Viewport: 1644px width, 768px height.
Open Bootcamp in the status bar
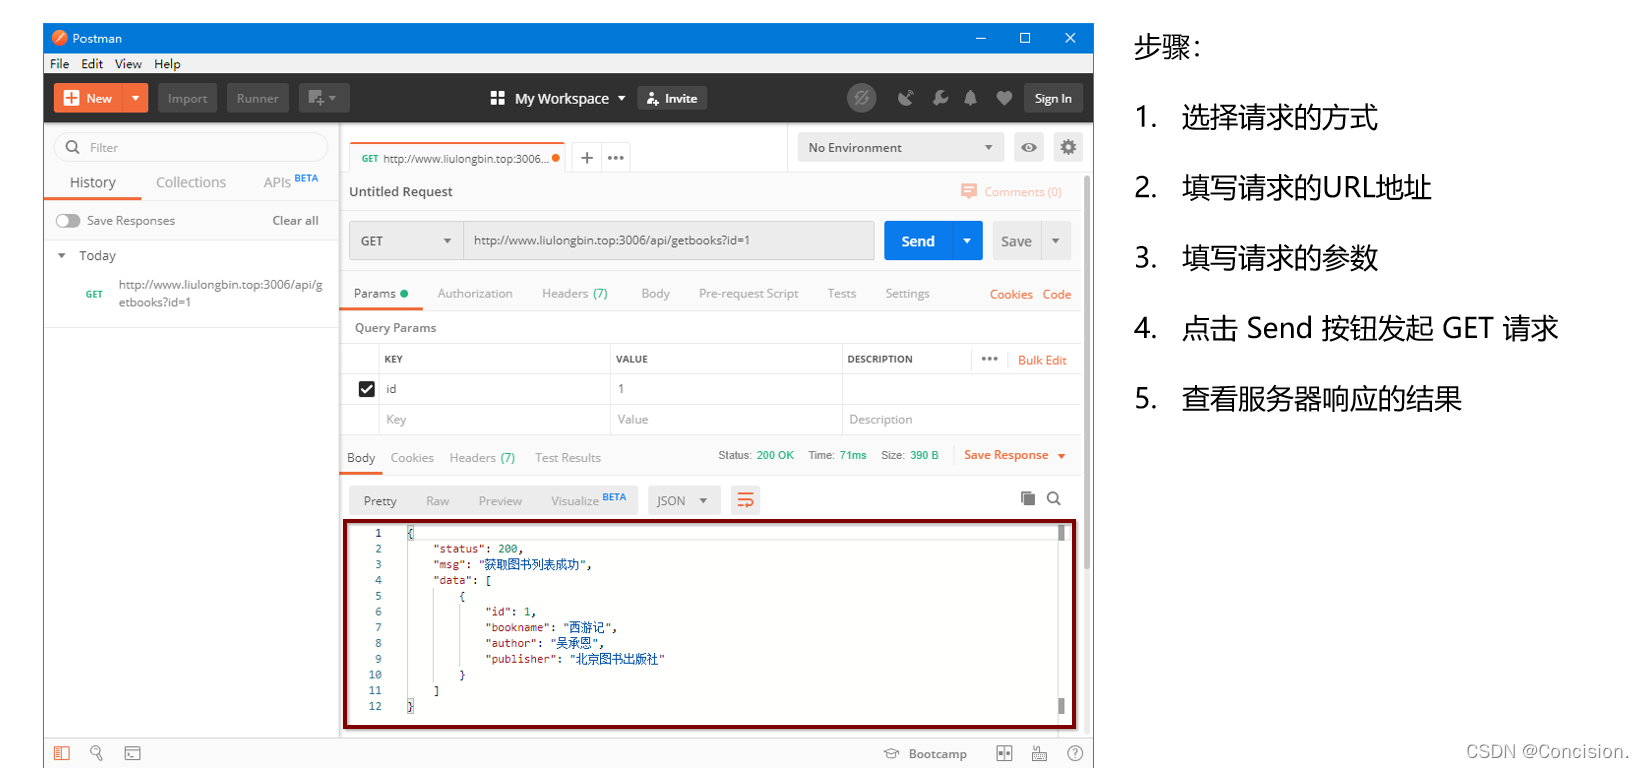[x=926, y=754]
